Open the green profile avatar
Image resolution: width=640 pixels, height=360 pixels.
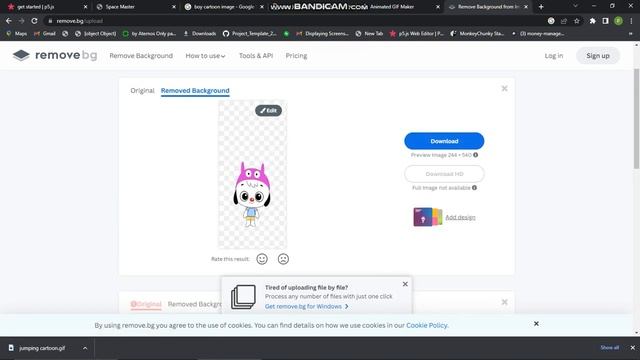click(x=618, y=21)
